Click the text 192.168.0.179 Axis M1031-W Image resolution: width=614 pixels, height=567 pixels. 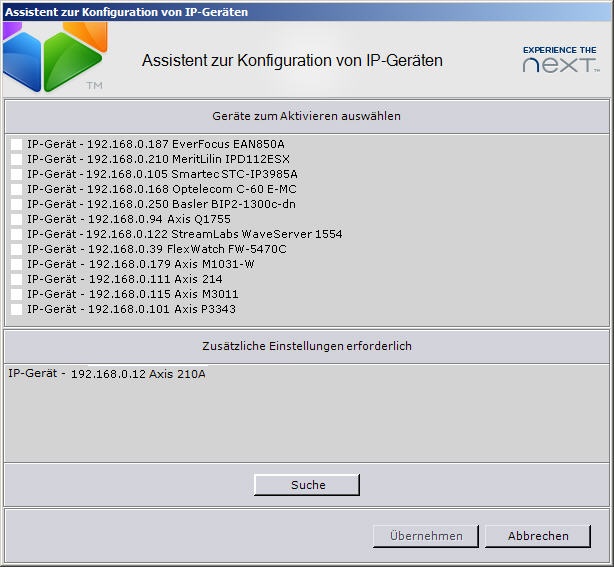click(x=172, y=264)
